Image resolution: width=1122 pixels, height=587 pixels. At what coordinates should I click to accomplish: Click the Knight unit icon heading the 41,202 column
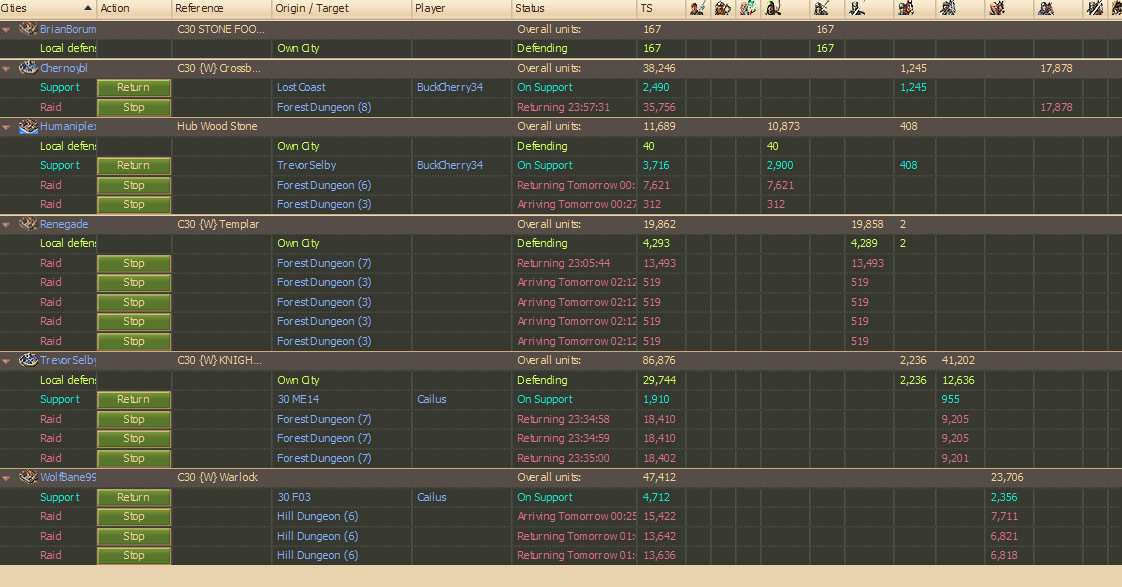947,9
